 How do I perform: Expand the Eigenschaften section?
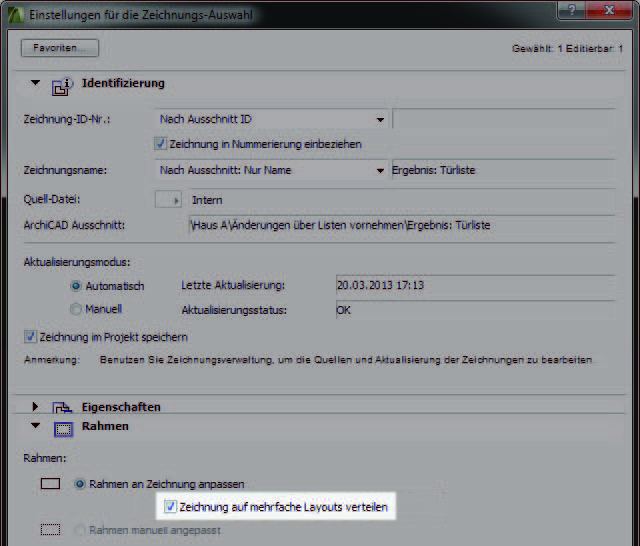[36, 406]
